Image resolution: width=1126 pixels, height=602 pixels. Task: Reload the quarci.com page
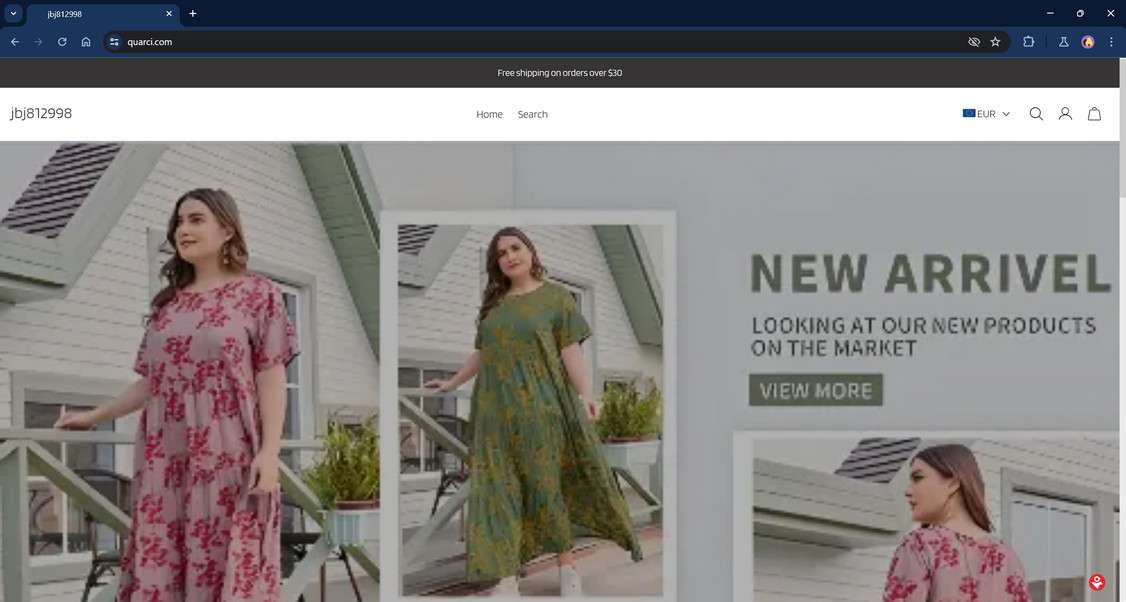(x=62, y=42)
